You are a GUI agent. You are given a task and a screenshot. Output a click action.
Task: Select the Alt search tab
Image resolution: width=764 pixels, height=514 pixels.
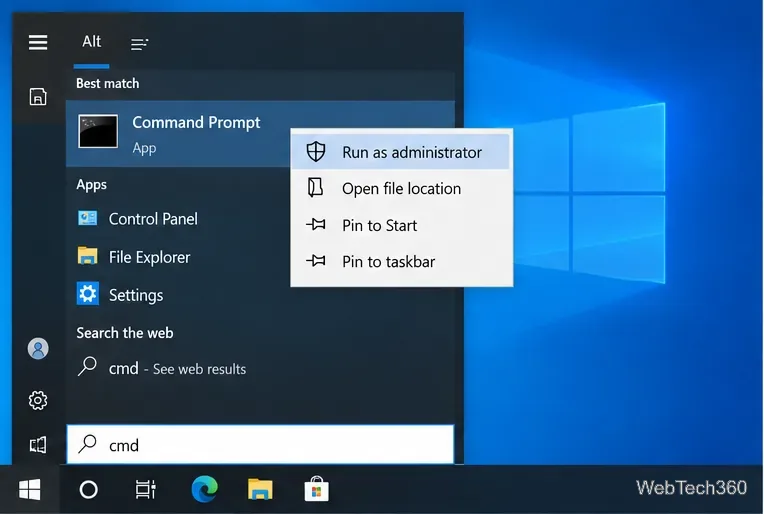click(92, 42)
